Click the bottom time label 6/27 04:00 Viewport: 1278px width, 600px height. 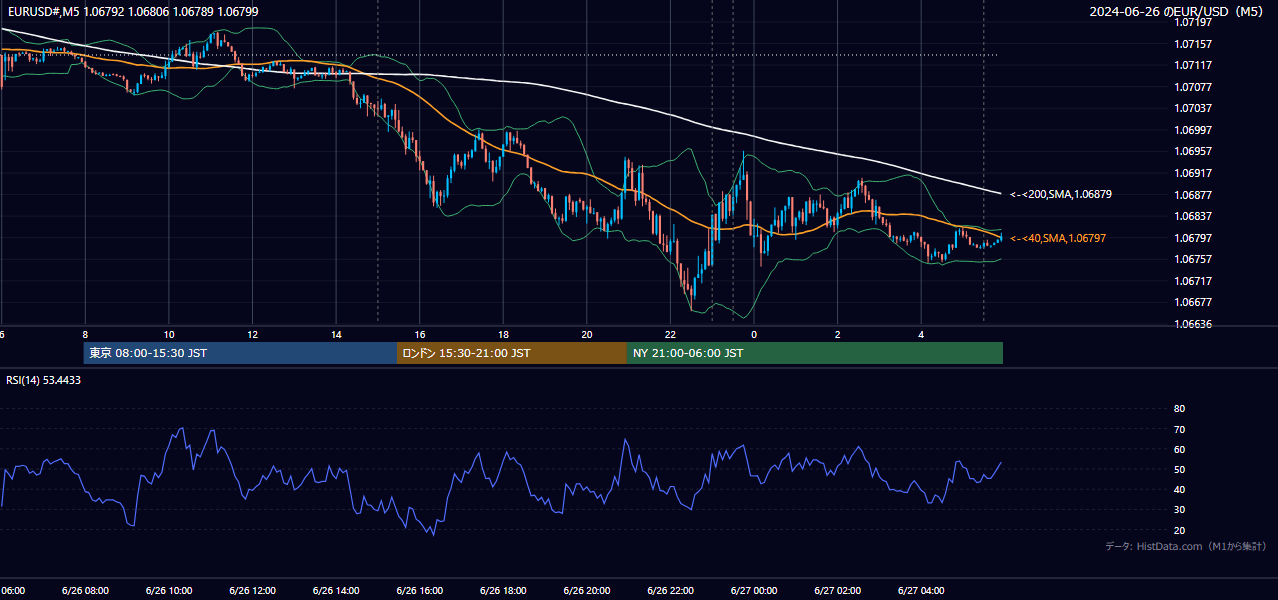921,591
